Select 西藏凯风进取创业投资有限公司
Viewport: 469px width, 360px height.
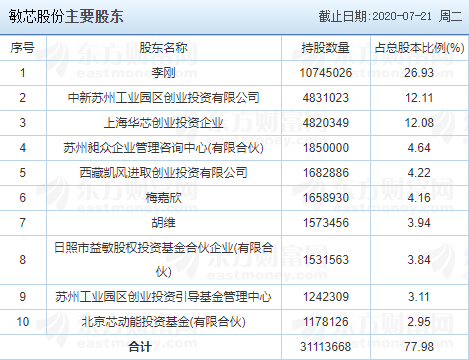click(163, 173)
